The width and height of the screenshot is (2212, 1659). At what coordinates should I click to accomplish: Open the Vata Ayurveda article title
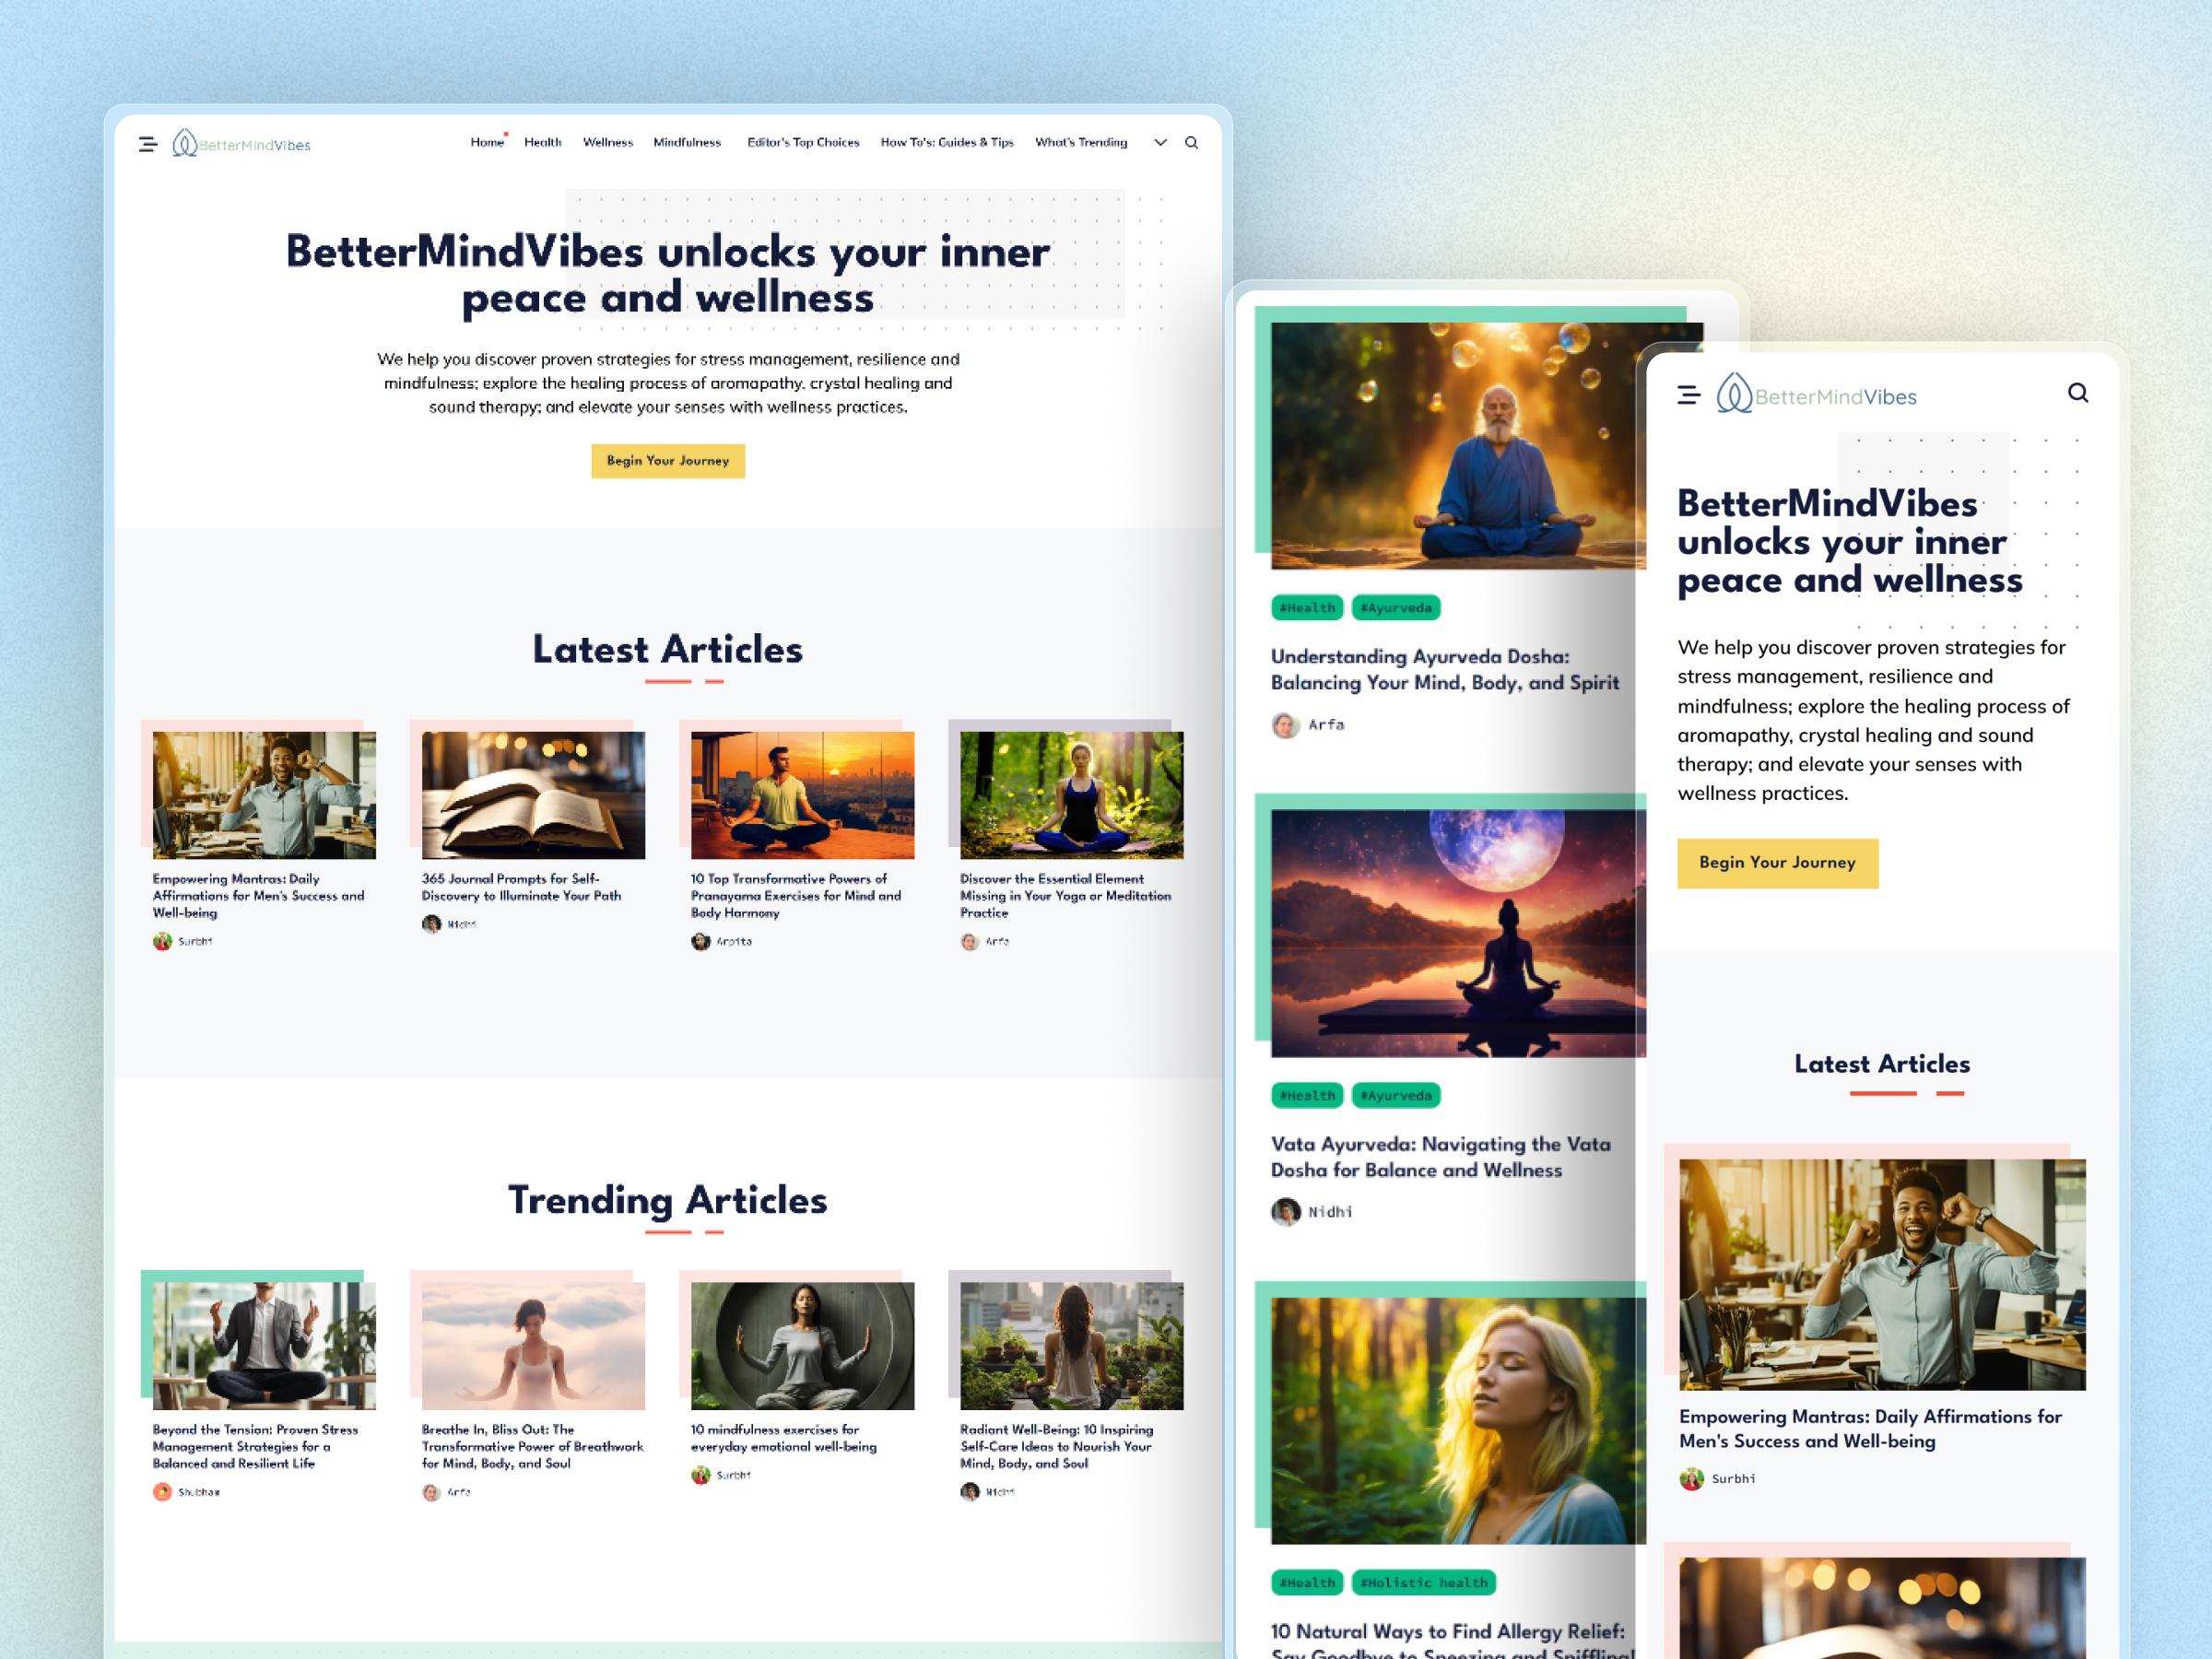[x=1440, y=1157]
